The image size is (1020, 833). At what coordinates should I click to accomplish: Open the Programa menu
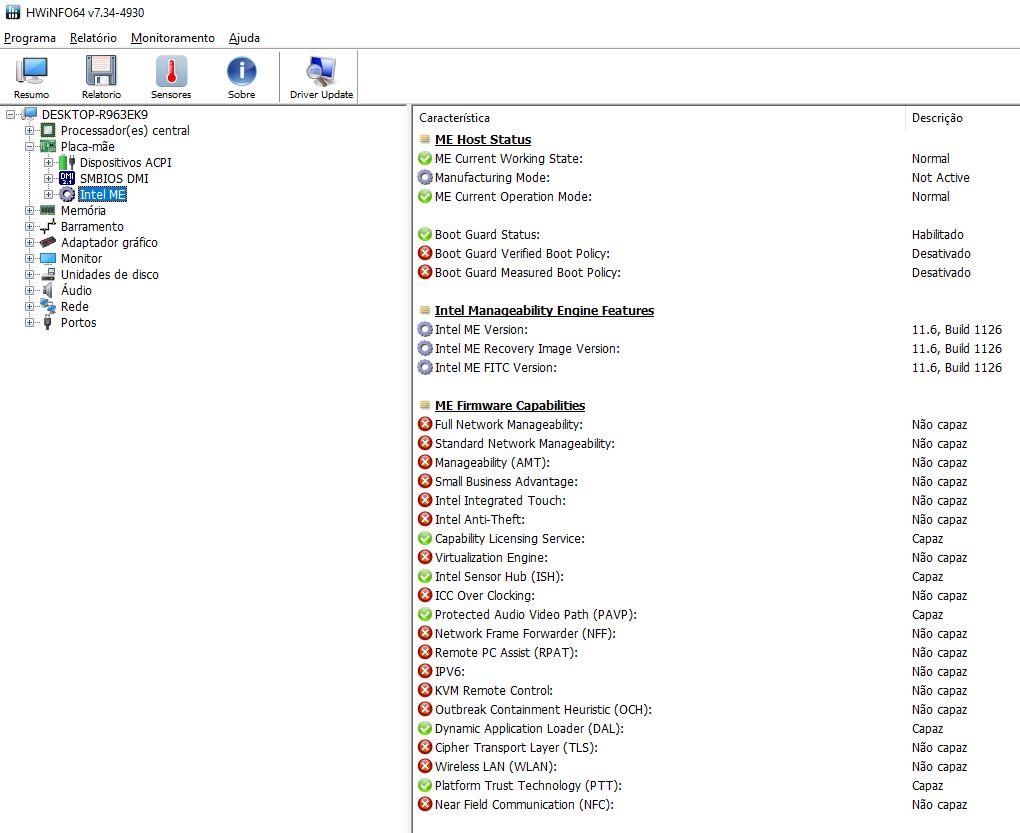[x=30, y=38]
